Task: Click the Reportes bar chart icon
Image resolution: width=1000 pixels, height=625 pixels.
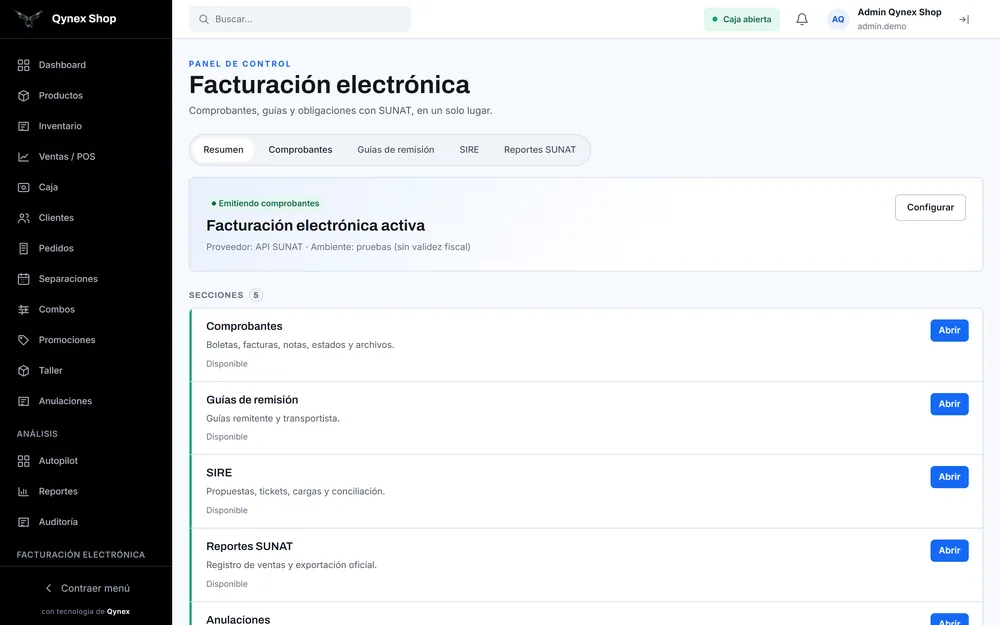Action: [24, 492]
